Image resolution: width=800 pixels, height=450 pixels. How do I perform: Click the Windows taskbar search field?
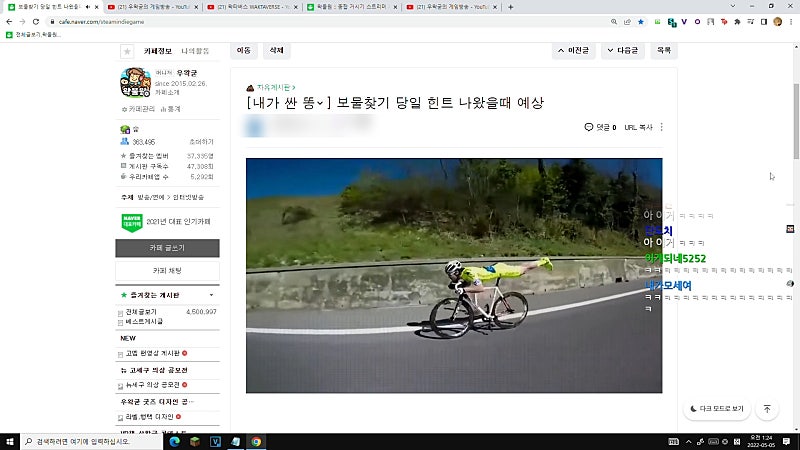coord(92,441)
